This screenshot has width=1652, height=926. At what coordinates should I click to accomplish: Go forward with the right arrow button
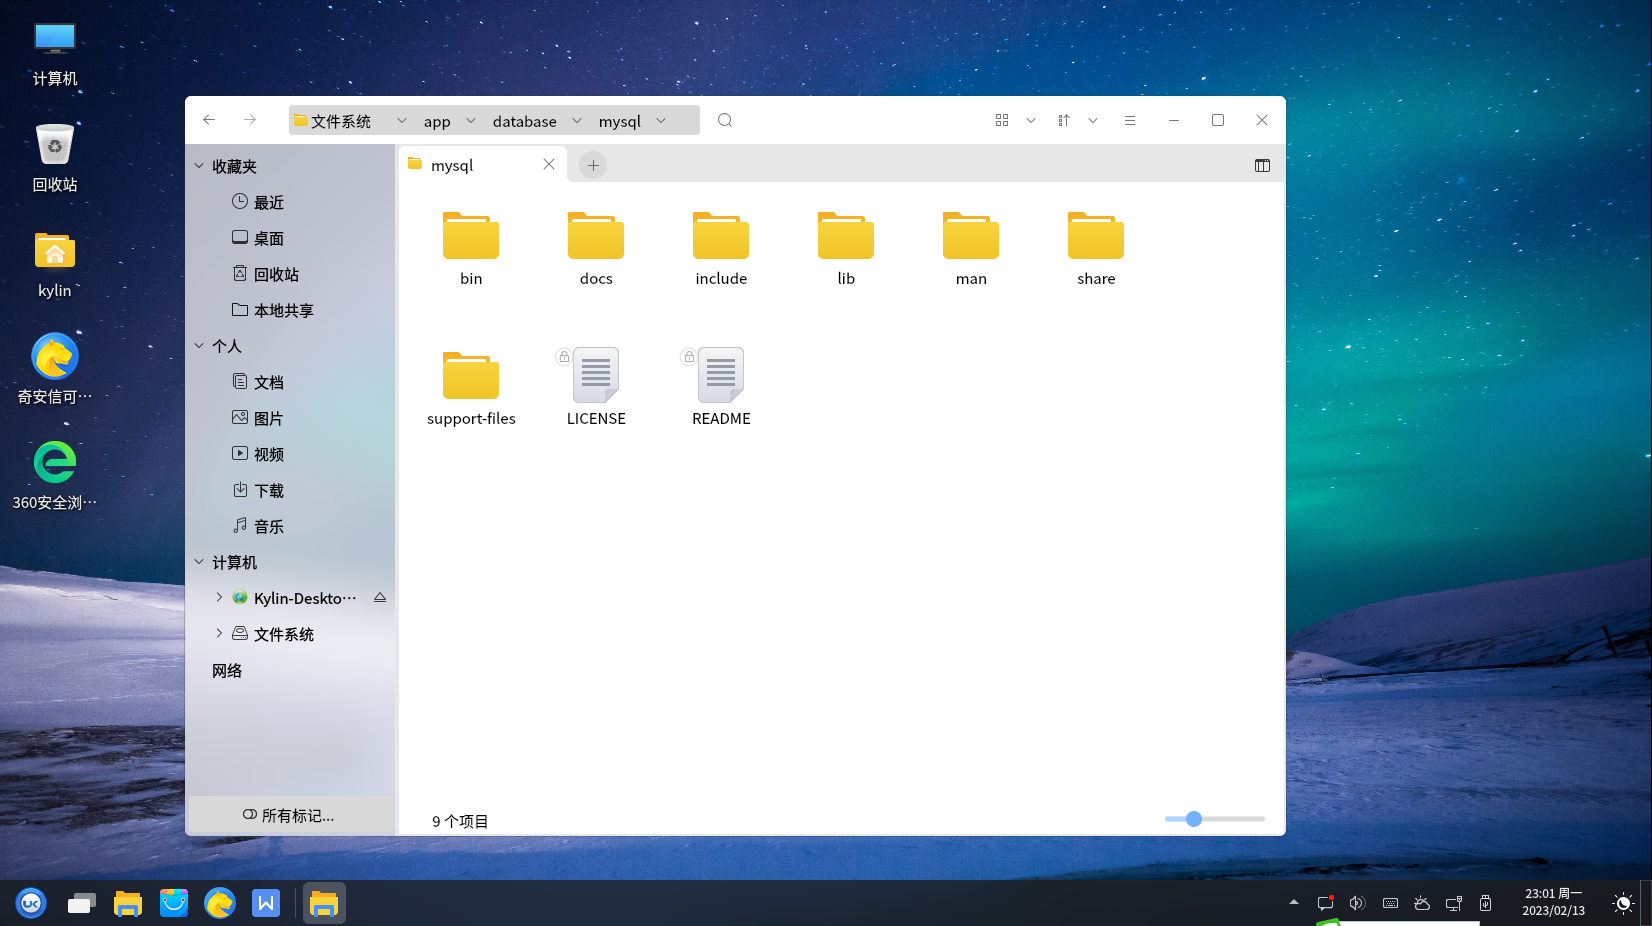tap(250, 120)
